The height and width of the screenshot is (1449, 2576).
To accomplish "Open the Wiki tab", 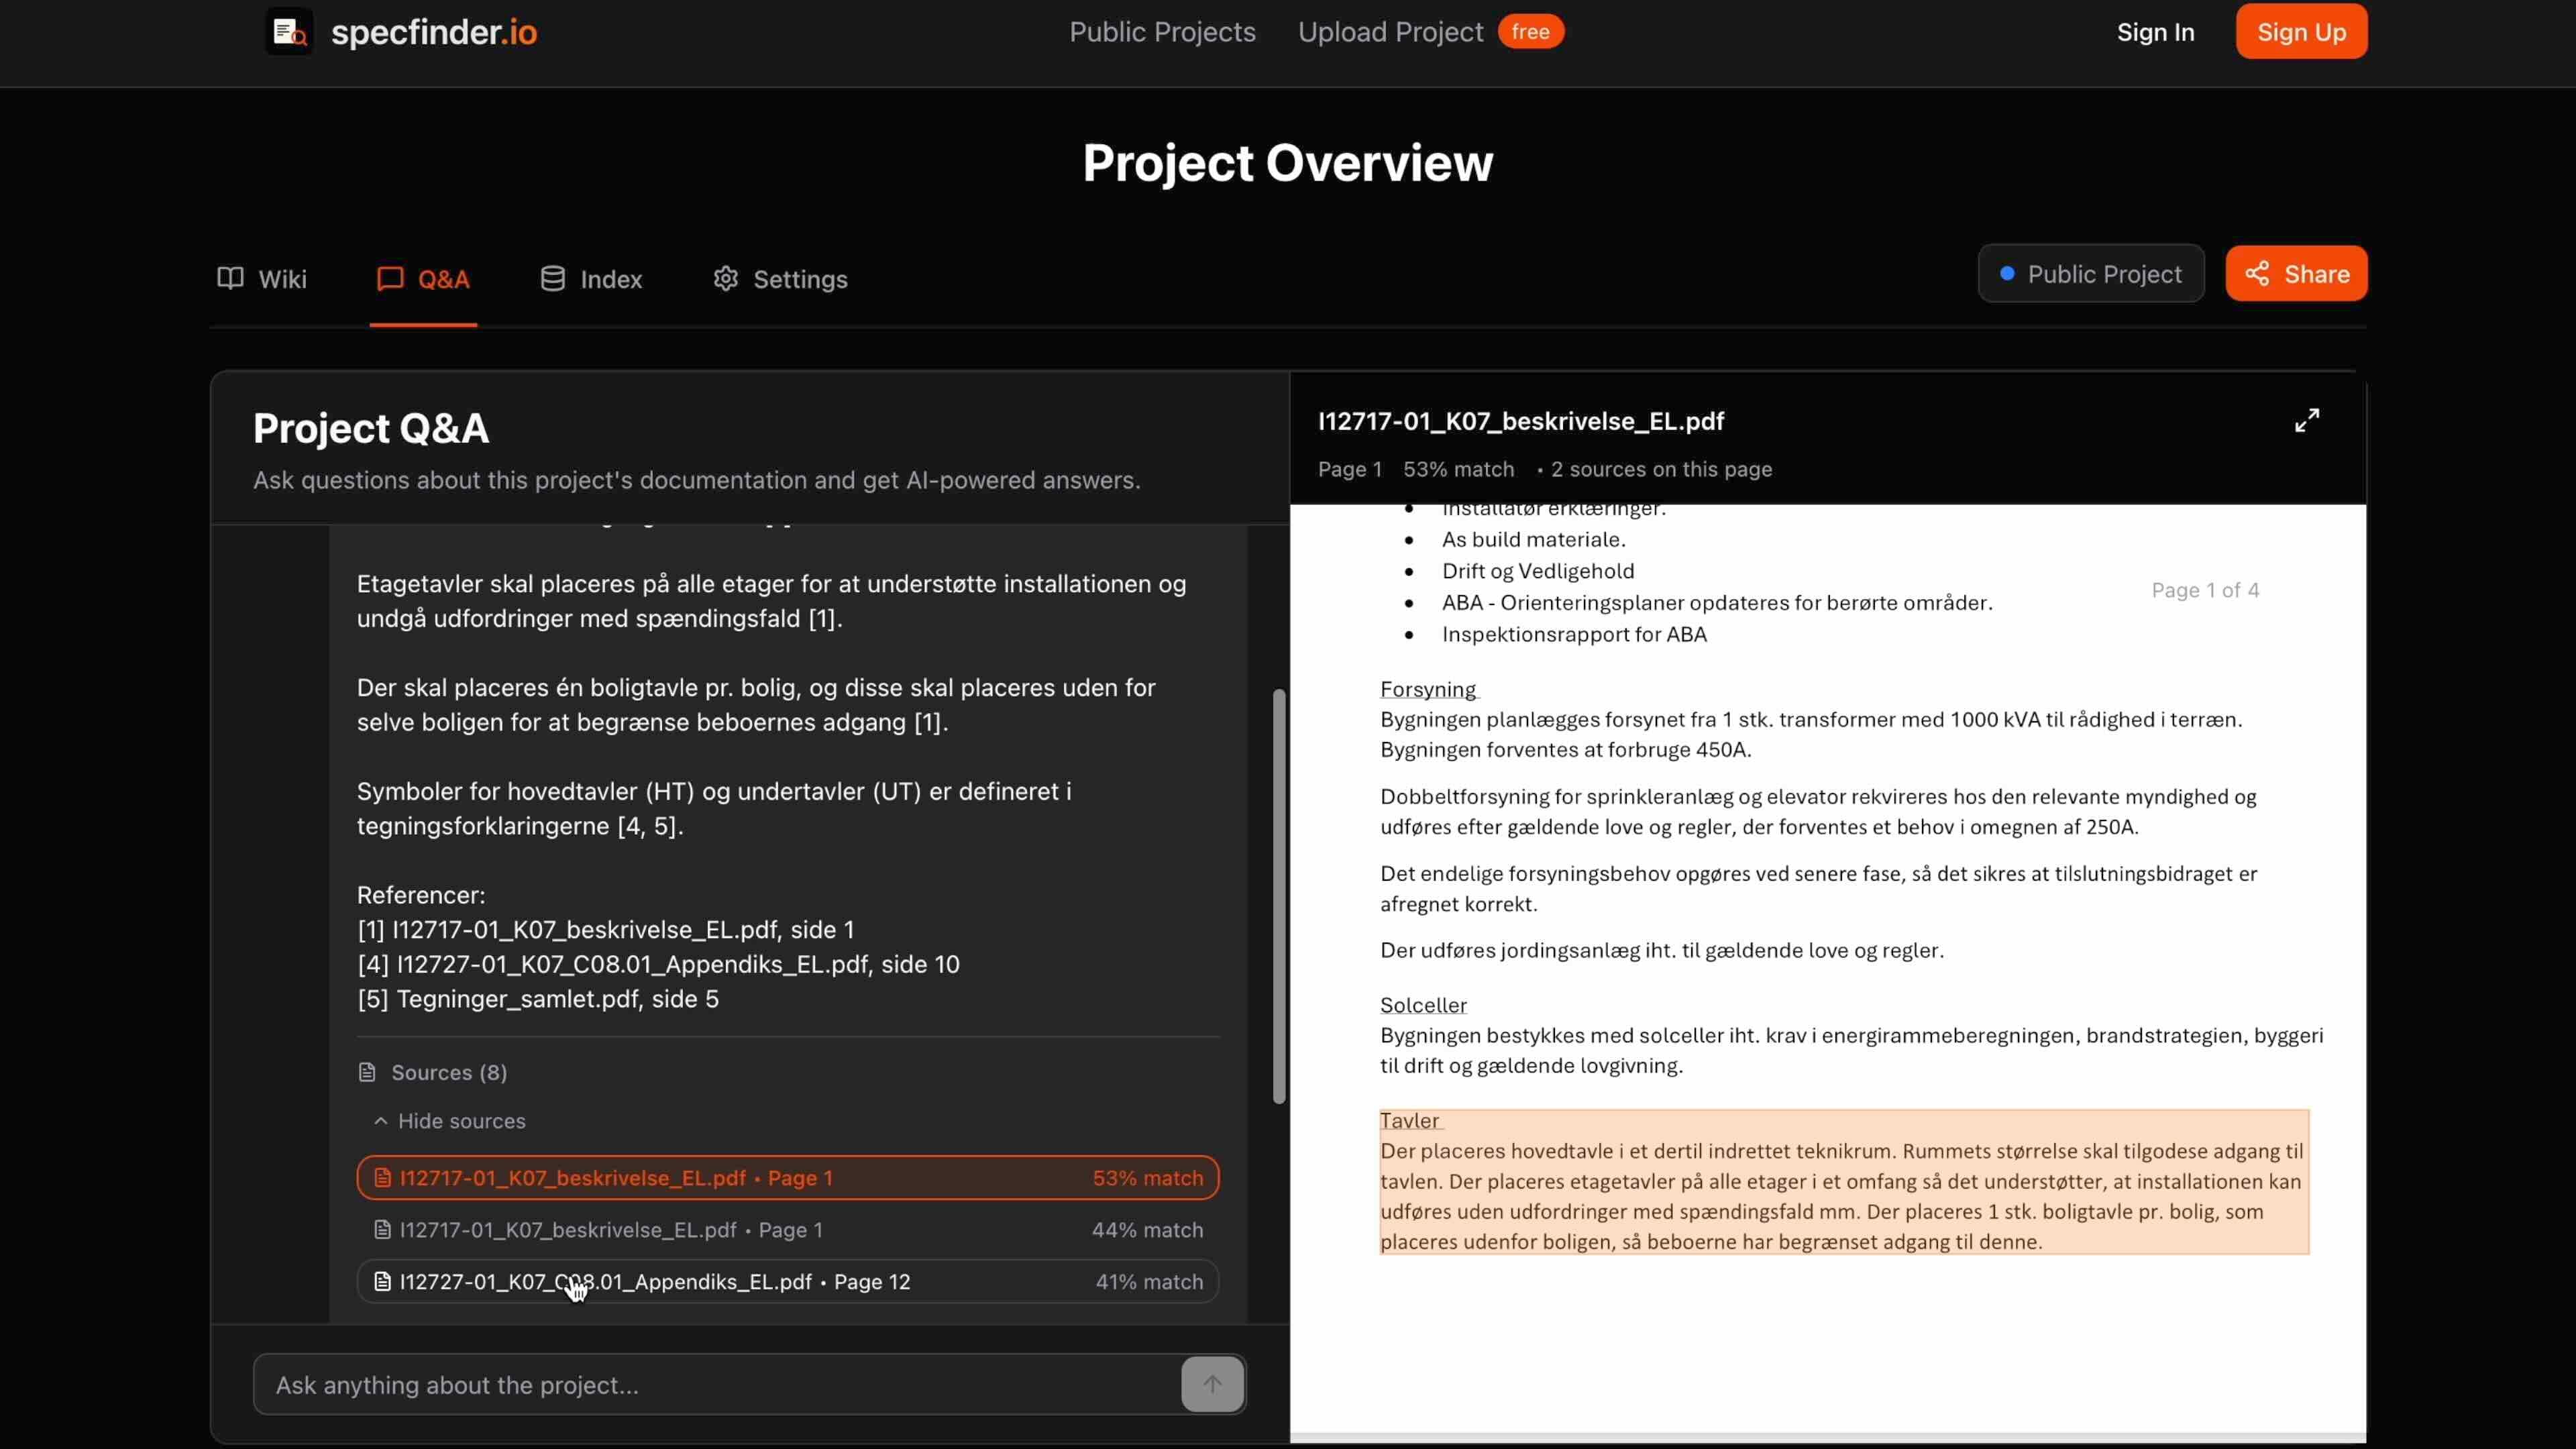I will [x=262, y=279].
